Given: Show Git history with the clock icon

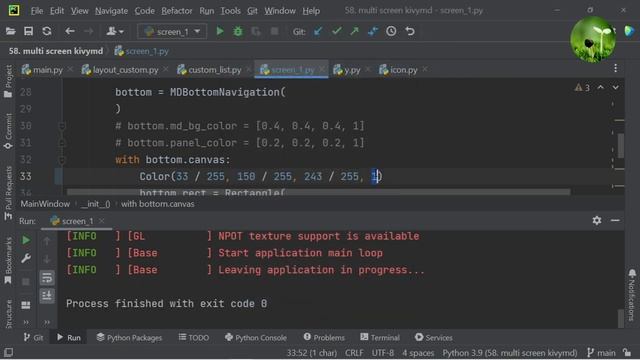Looking at the screenshot, I should click(x=391, y=31).
